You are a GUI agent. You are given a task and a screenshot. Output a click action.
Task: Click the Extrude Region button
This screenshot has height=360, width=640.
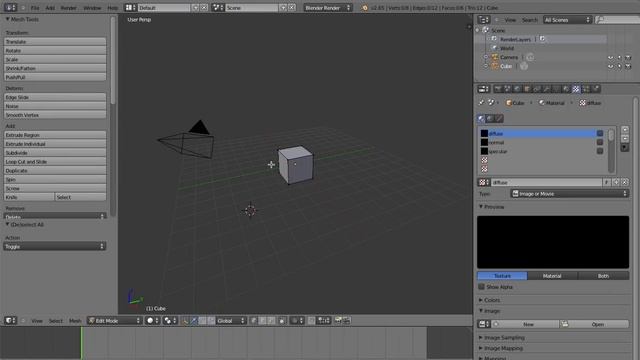[55, 135]
